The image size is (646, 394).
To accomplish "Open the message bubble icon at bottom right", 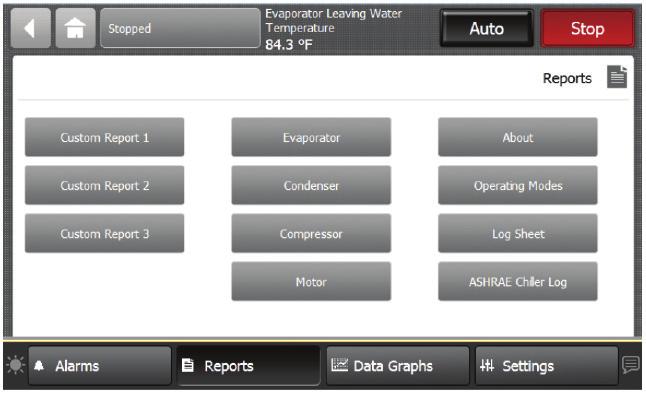I will [630, 365].
